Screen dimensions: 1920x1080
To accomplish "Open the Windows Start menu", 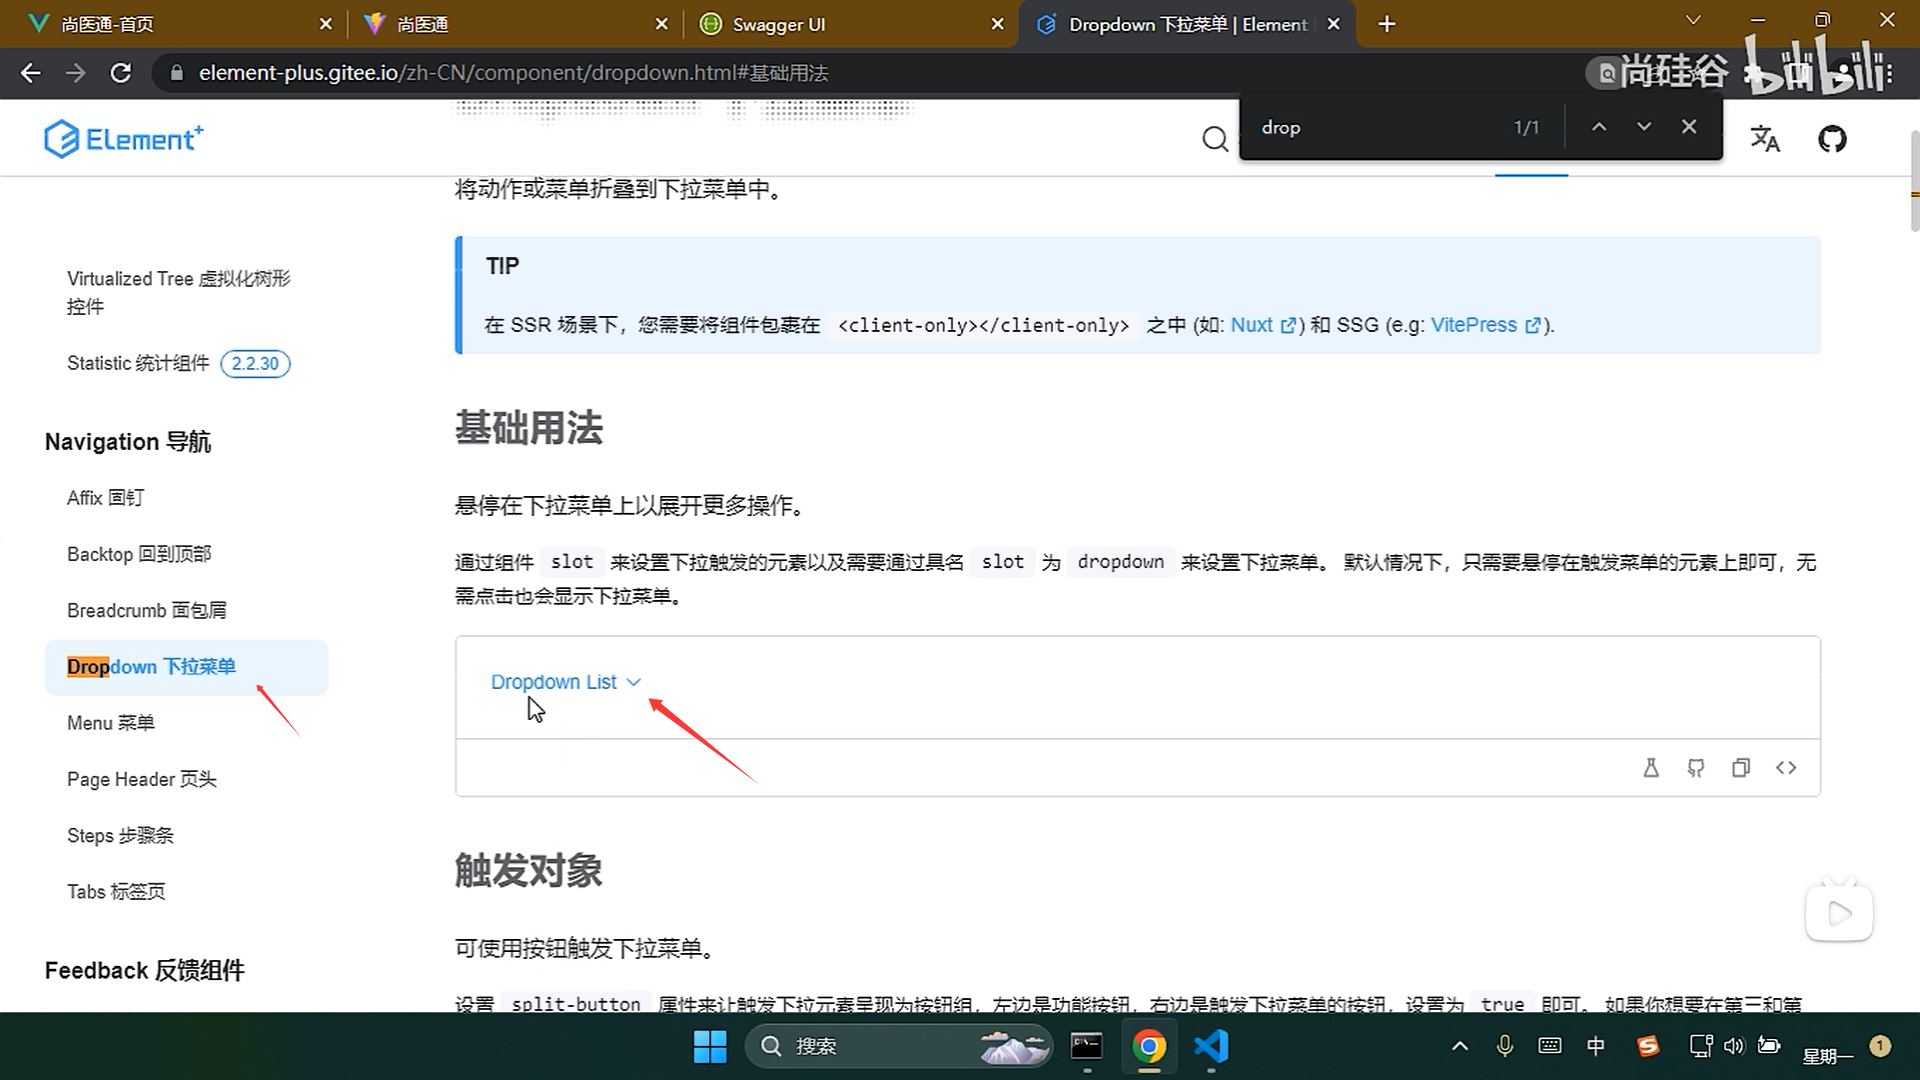I will 709,1046.
